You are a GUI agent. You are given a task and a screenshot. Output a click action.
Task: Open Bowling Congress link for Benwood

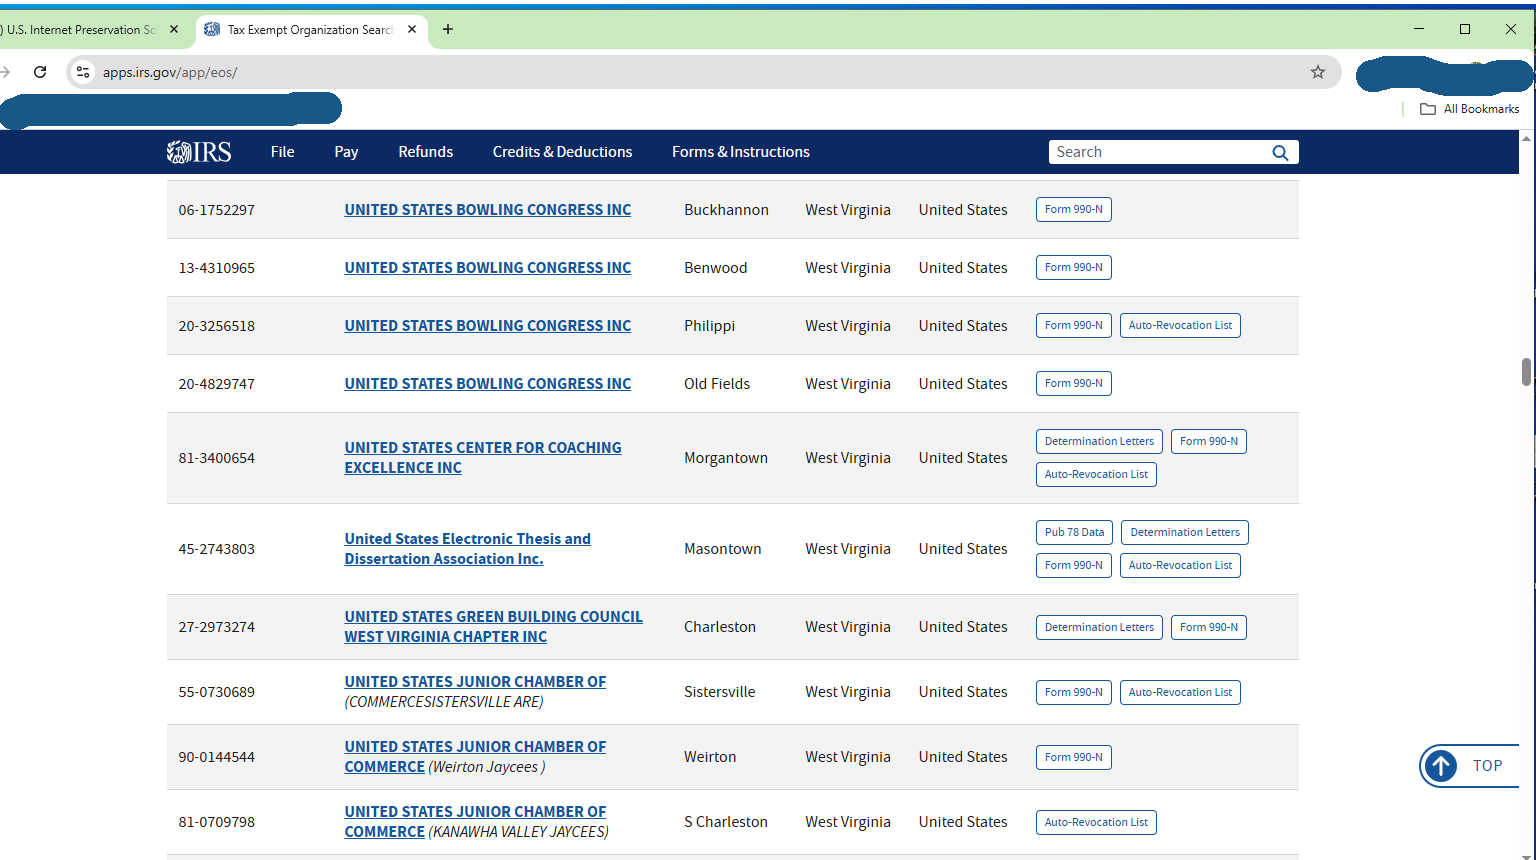pos(488,268)
